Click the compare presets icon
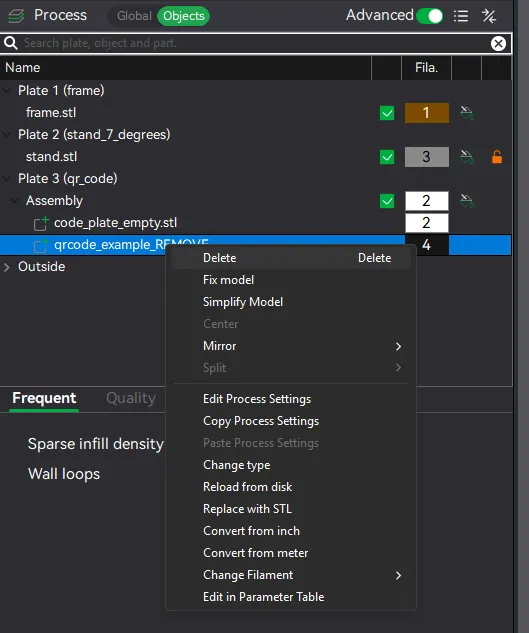 [489, 16]
